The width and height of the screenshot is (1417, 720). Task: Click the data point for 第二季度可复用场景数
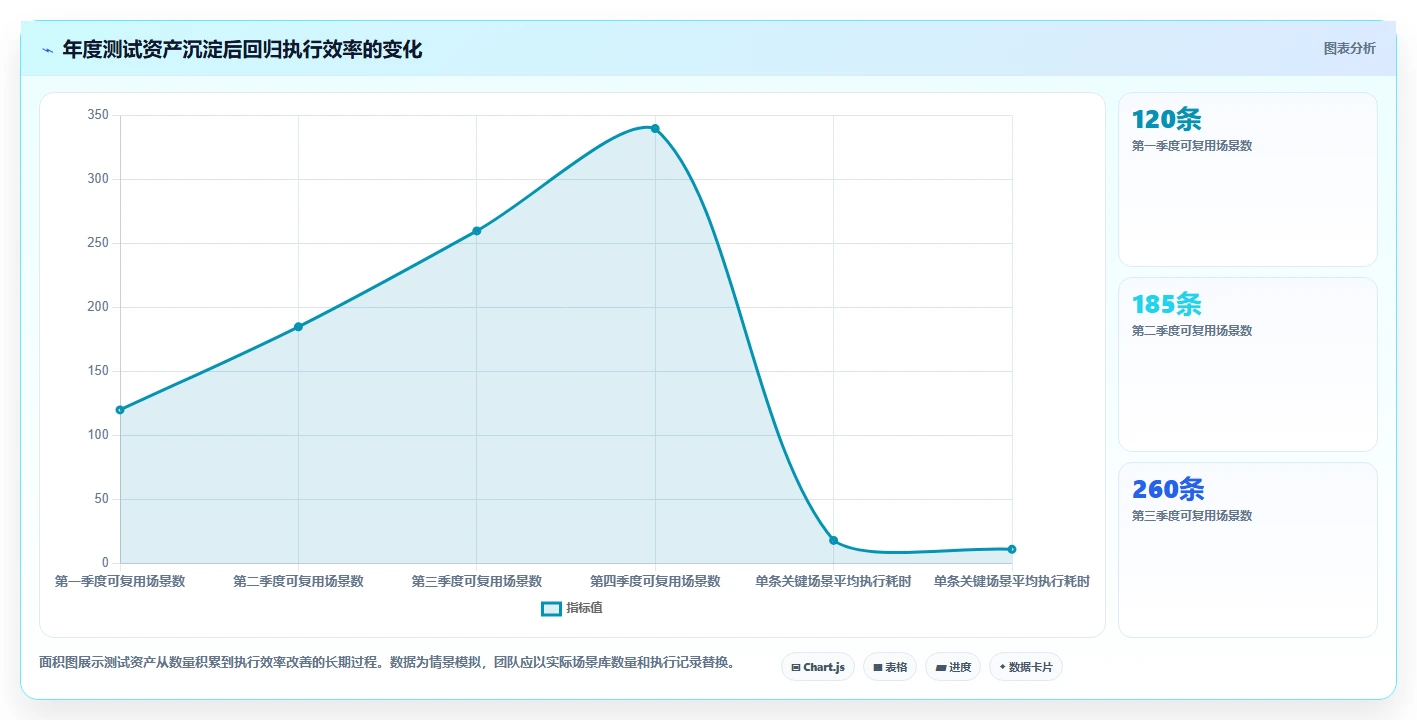pos(298,327)
